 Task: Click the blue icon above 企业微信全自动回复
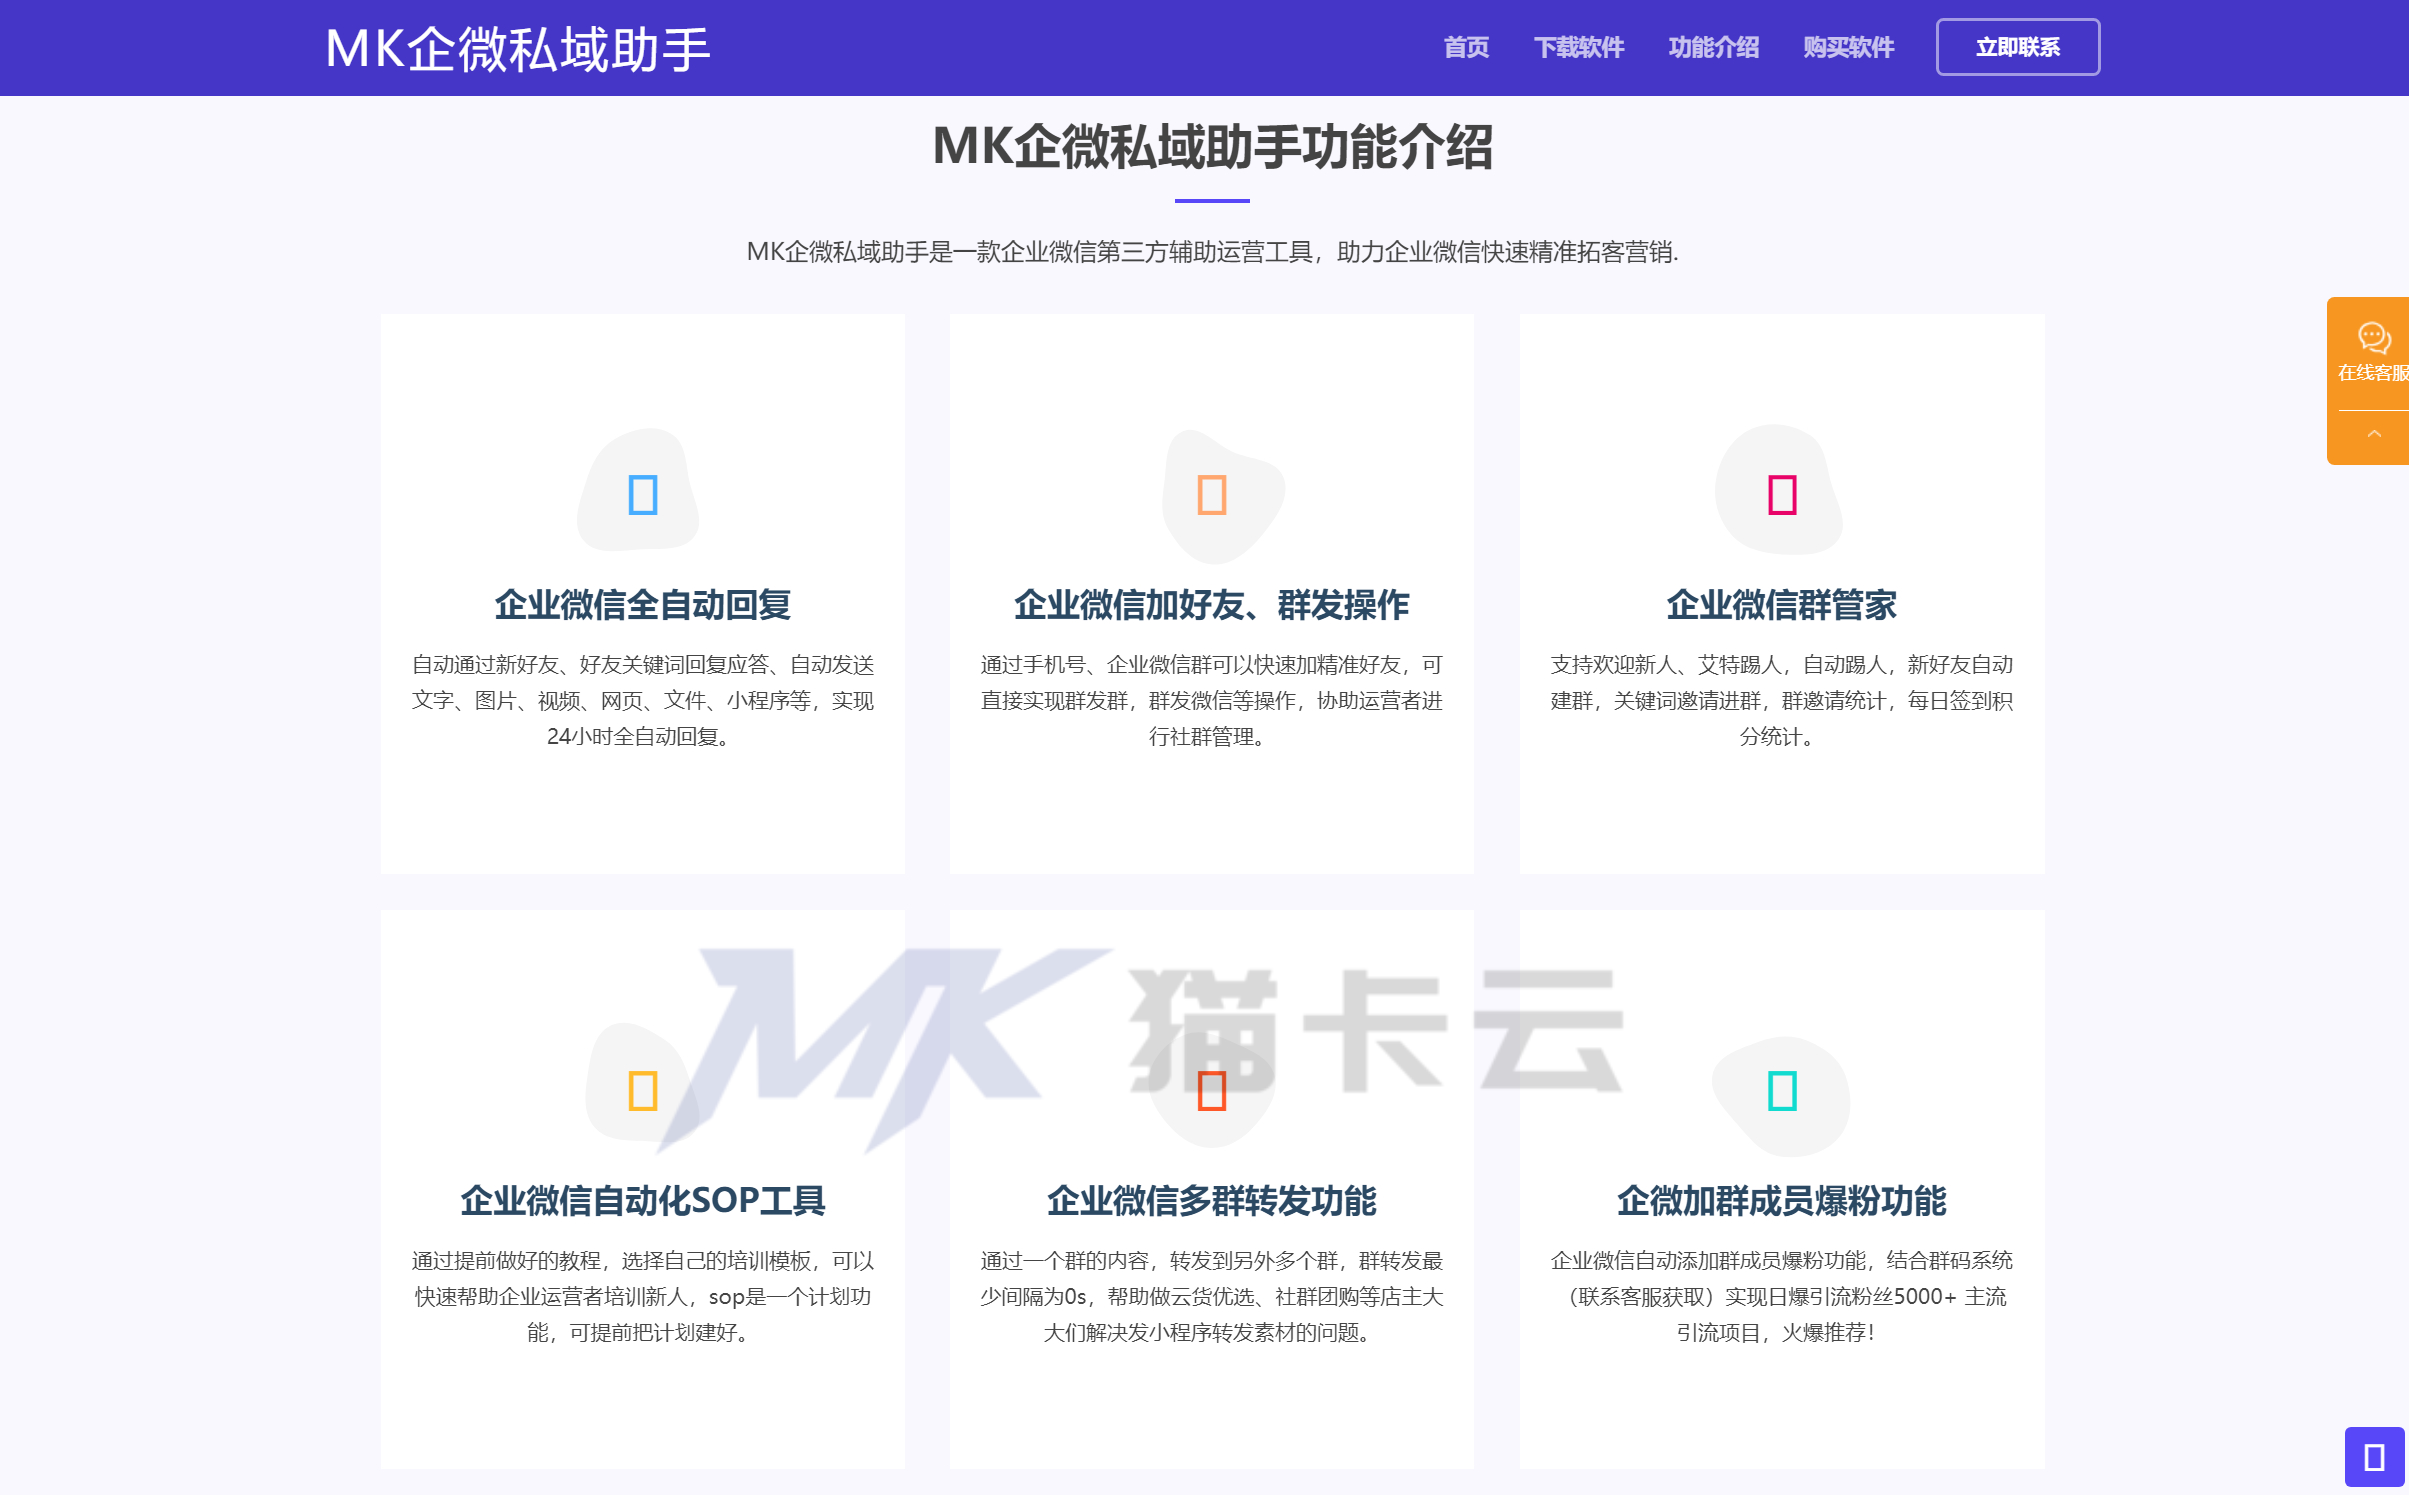pos(642,494)
